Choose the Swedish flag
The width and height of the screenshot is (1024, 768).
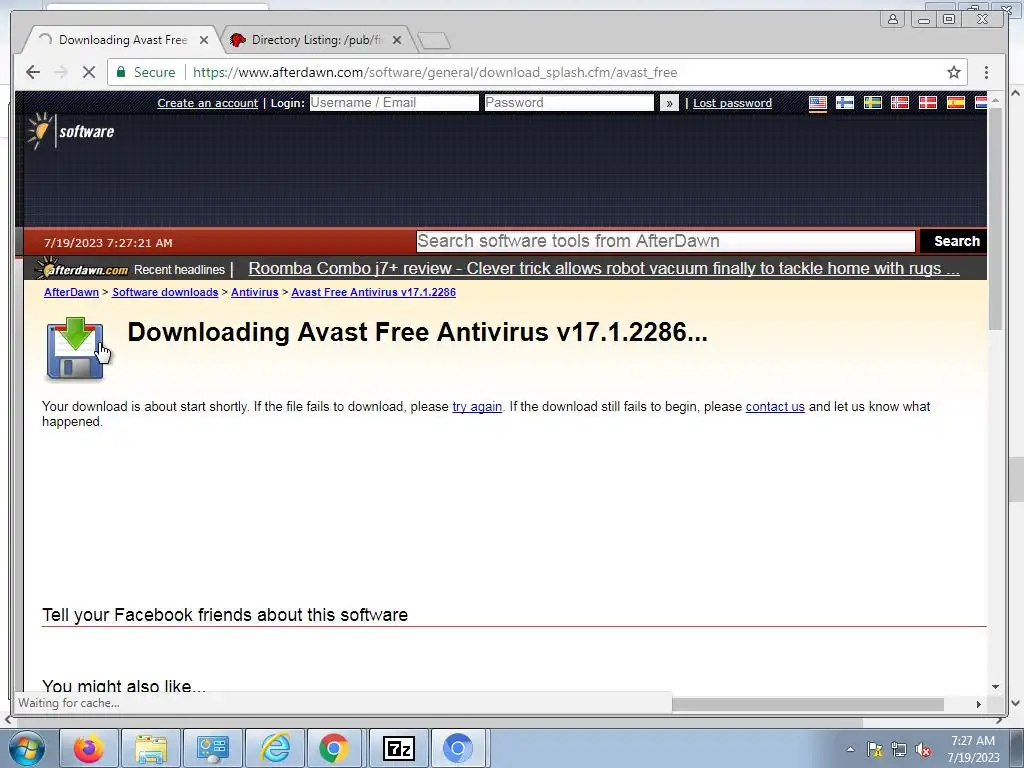point(872,103)
